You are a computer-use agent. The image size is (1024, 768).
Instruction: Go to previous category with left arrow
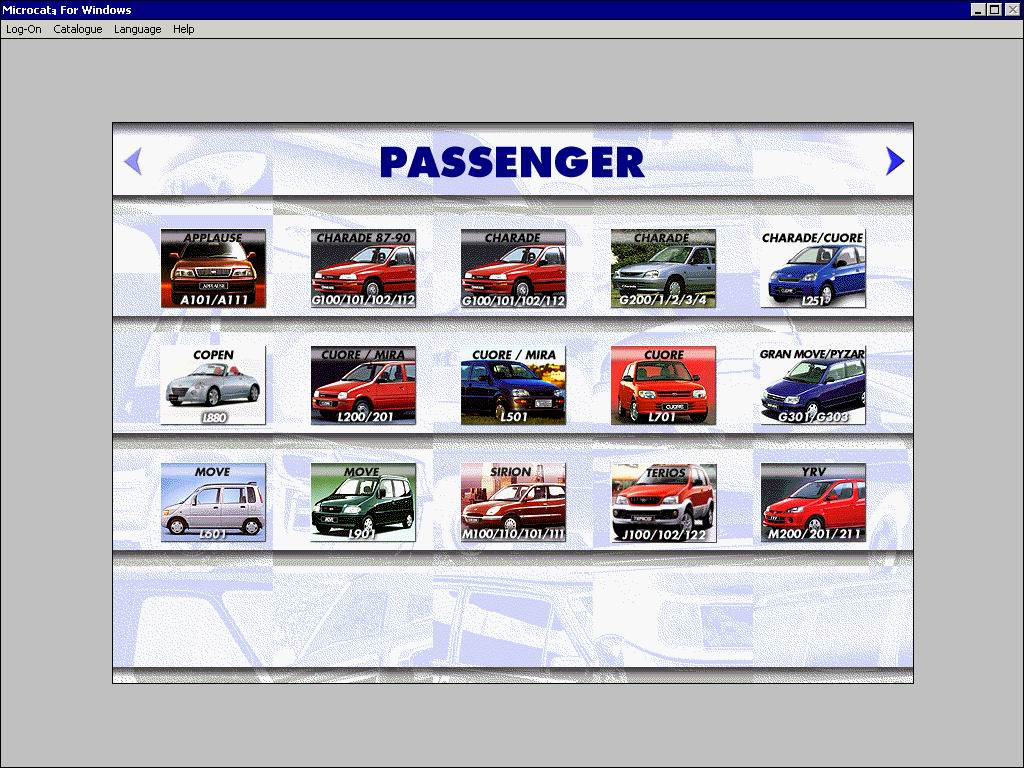(x=133, y=161)
